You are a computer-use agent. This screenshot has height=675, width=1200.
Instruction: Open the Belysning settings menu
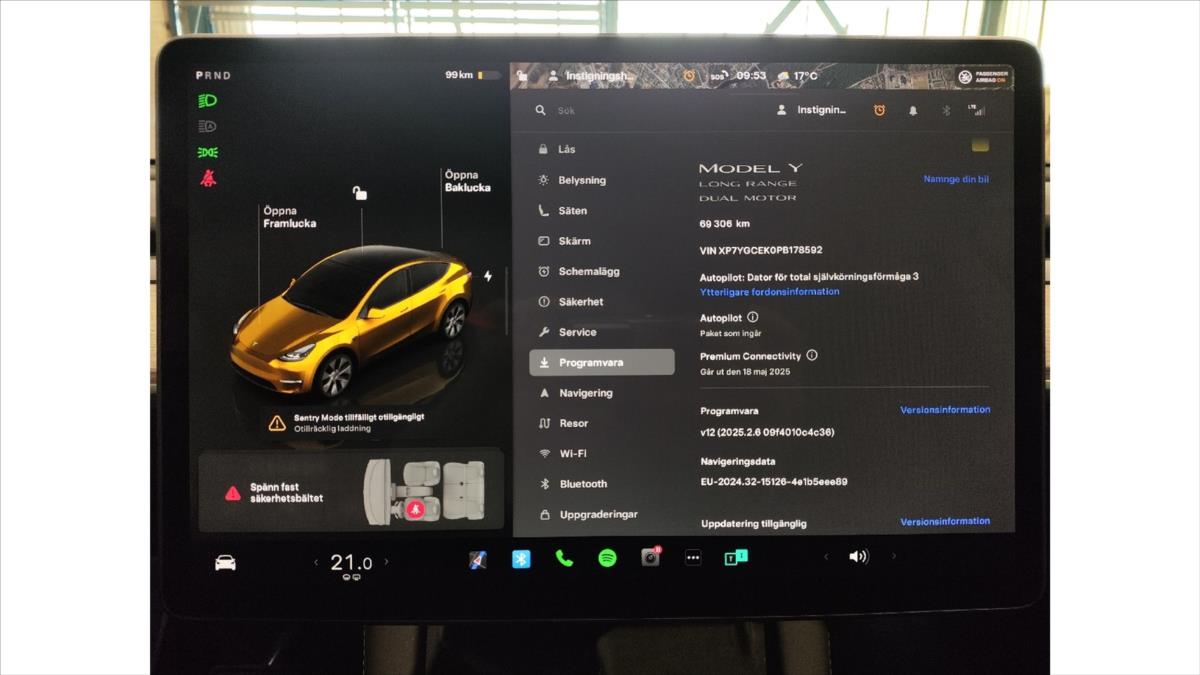point(602,180)
